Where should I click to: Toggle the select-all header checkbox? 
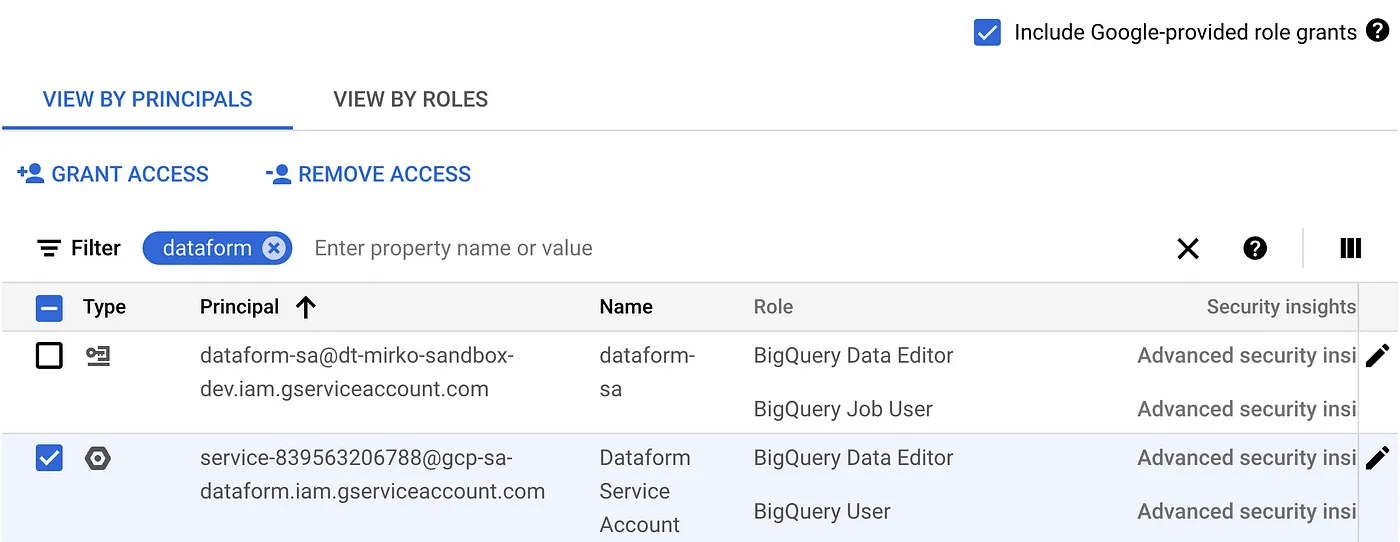coord(49,308)
